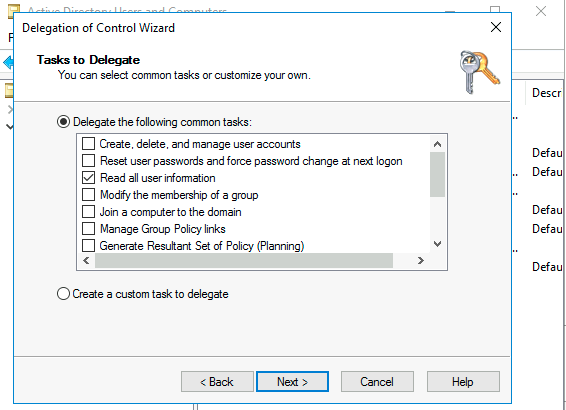
Task: Choose Create a custom task to delegate
Action: pyautogui.click(x=63, y=293)
